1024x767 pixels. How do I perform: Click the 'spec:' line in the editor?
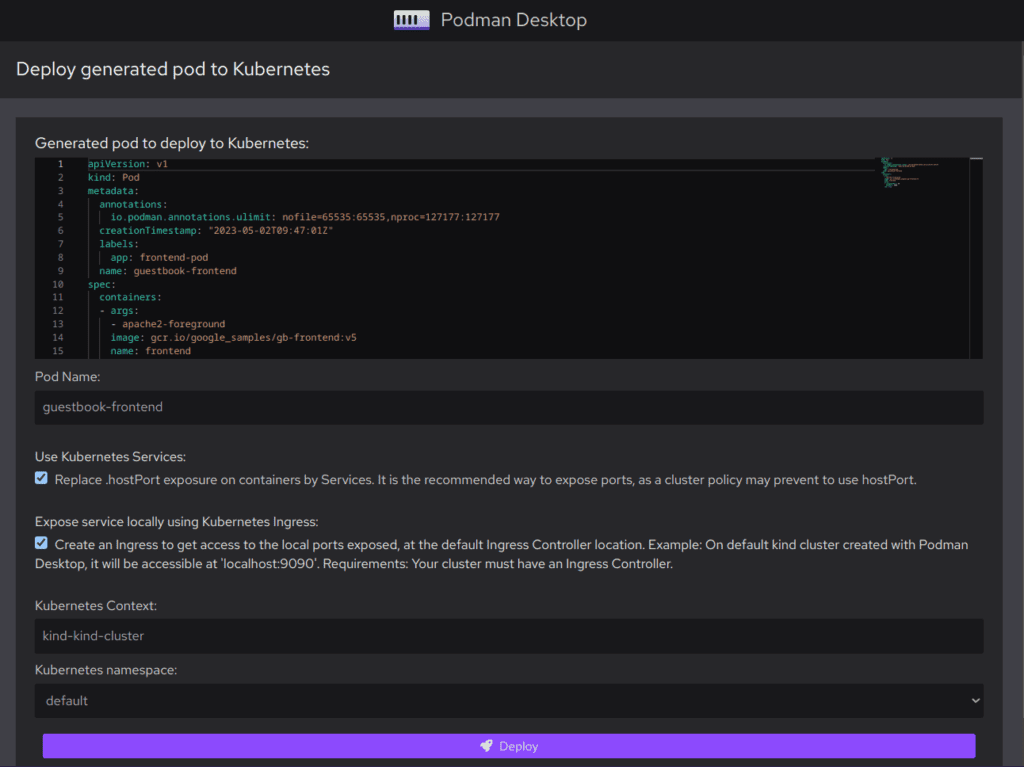pyautogui.click(x=101, y=284)
